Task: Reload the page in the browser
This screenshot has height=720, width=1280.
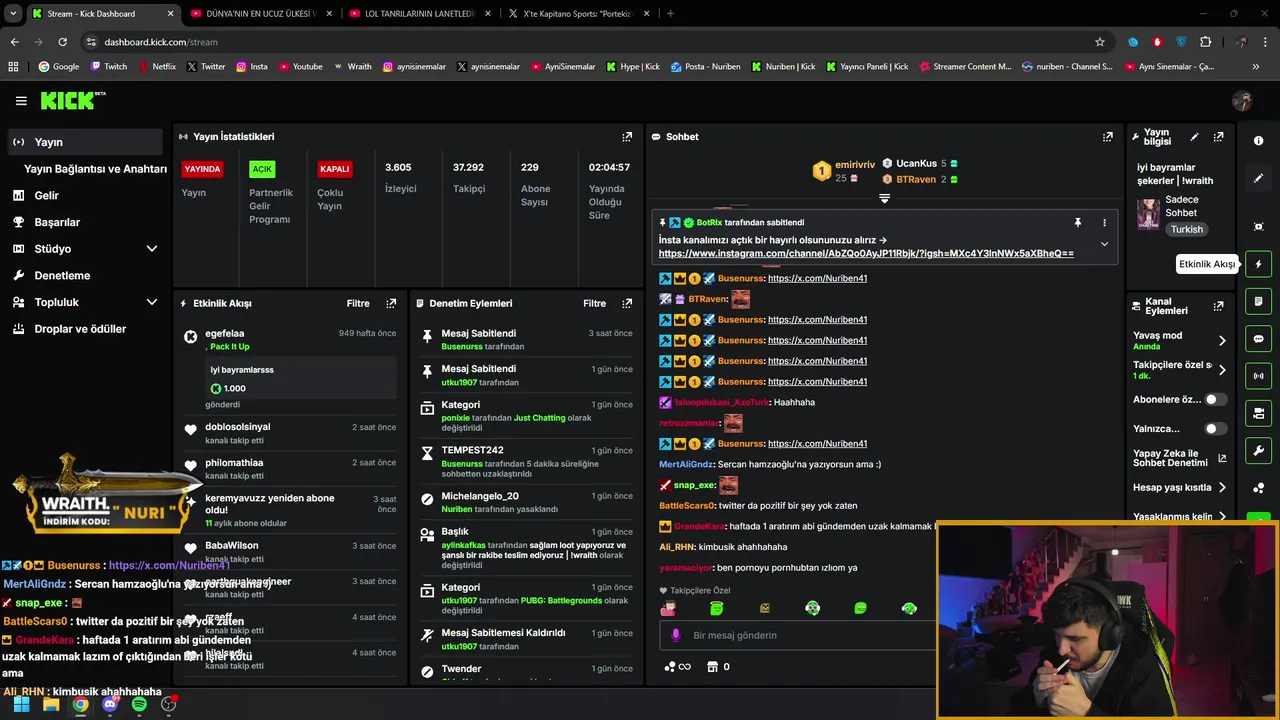Action: click(62, 42)
